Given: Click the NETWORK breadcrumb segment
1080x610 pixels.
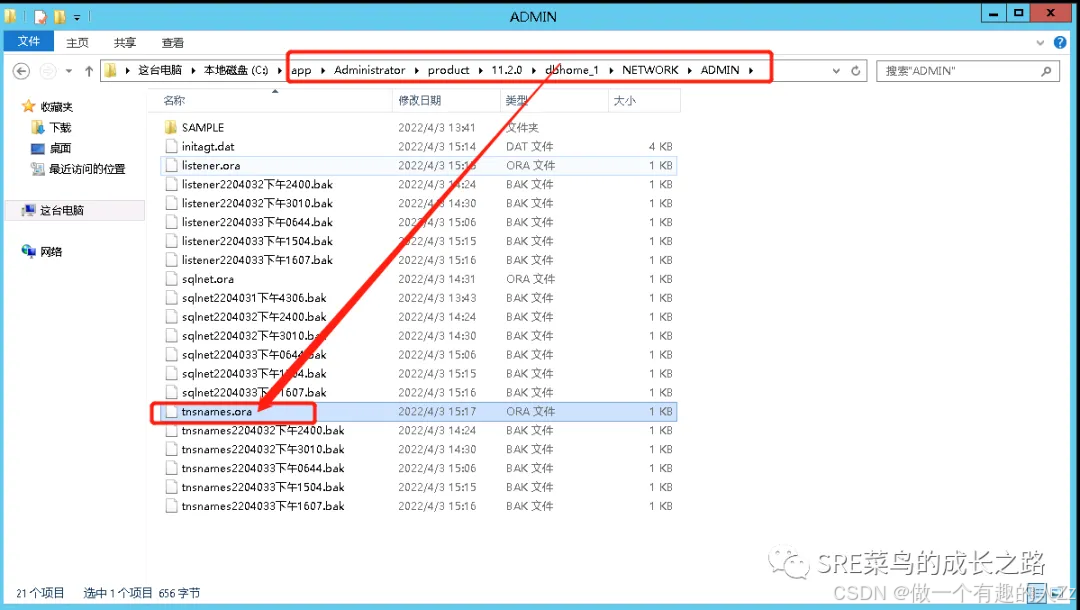Looking at the screenshot, I should (650, 70).
